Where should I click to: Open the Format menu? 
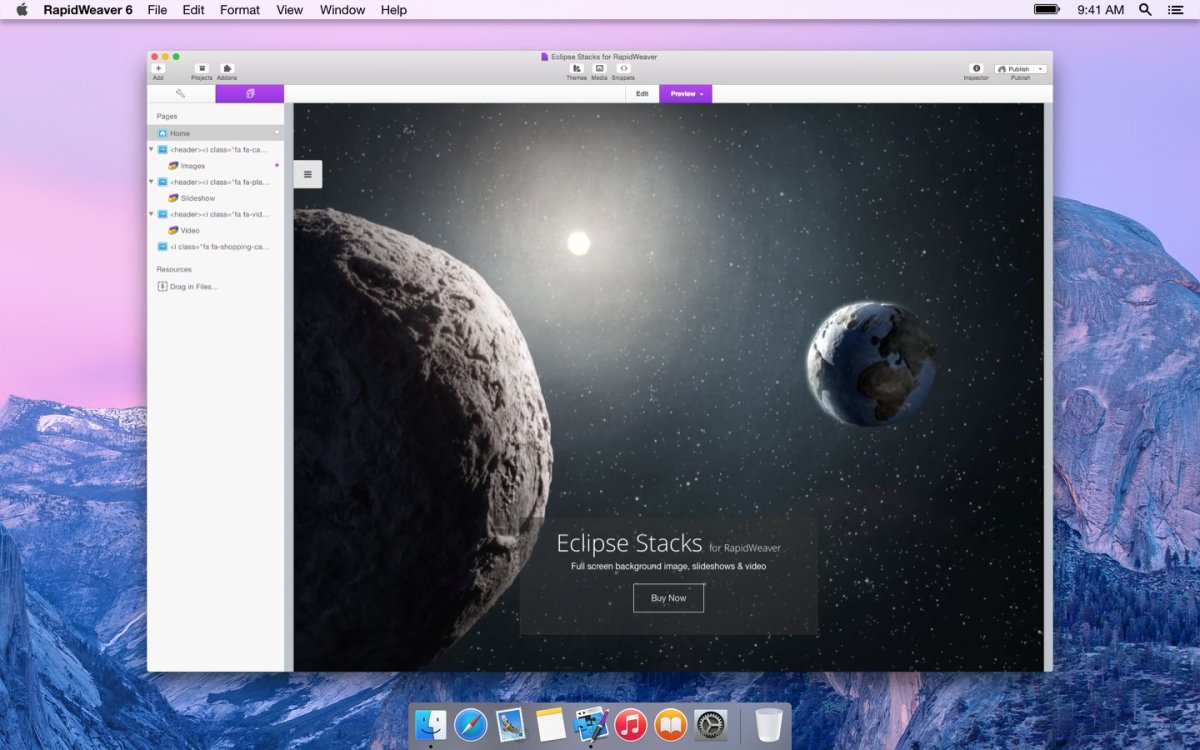[x=240, y=10]
